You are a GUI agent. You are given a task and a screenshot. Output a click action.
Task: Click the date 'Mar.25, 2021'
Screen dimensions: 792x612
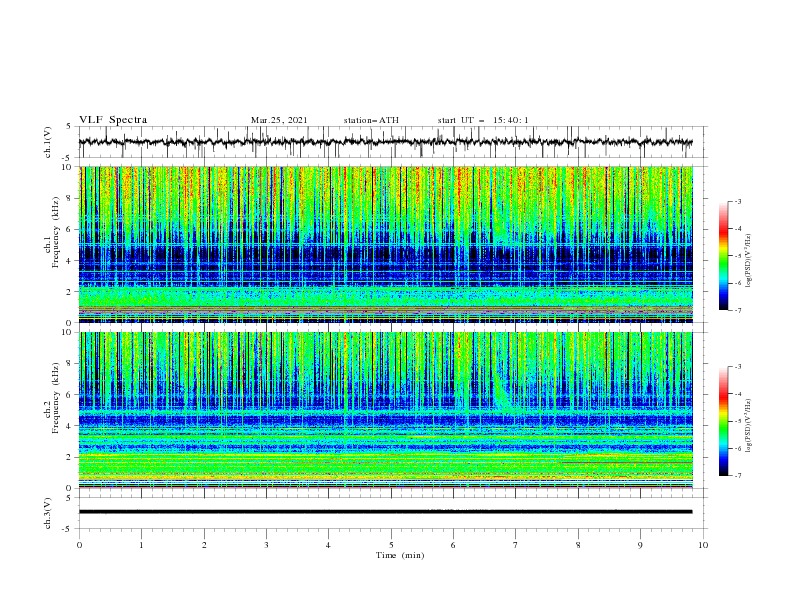point(279,120)
